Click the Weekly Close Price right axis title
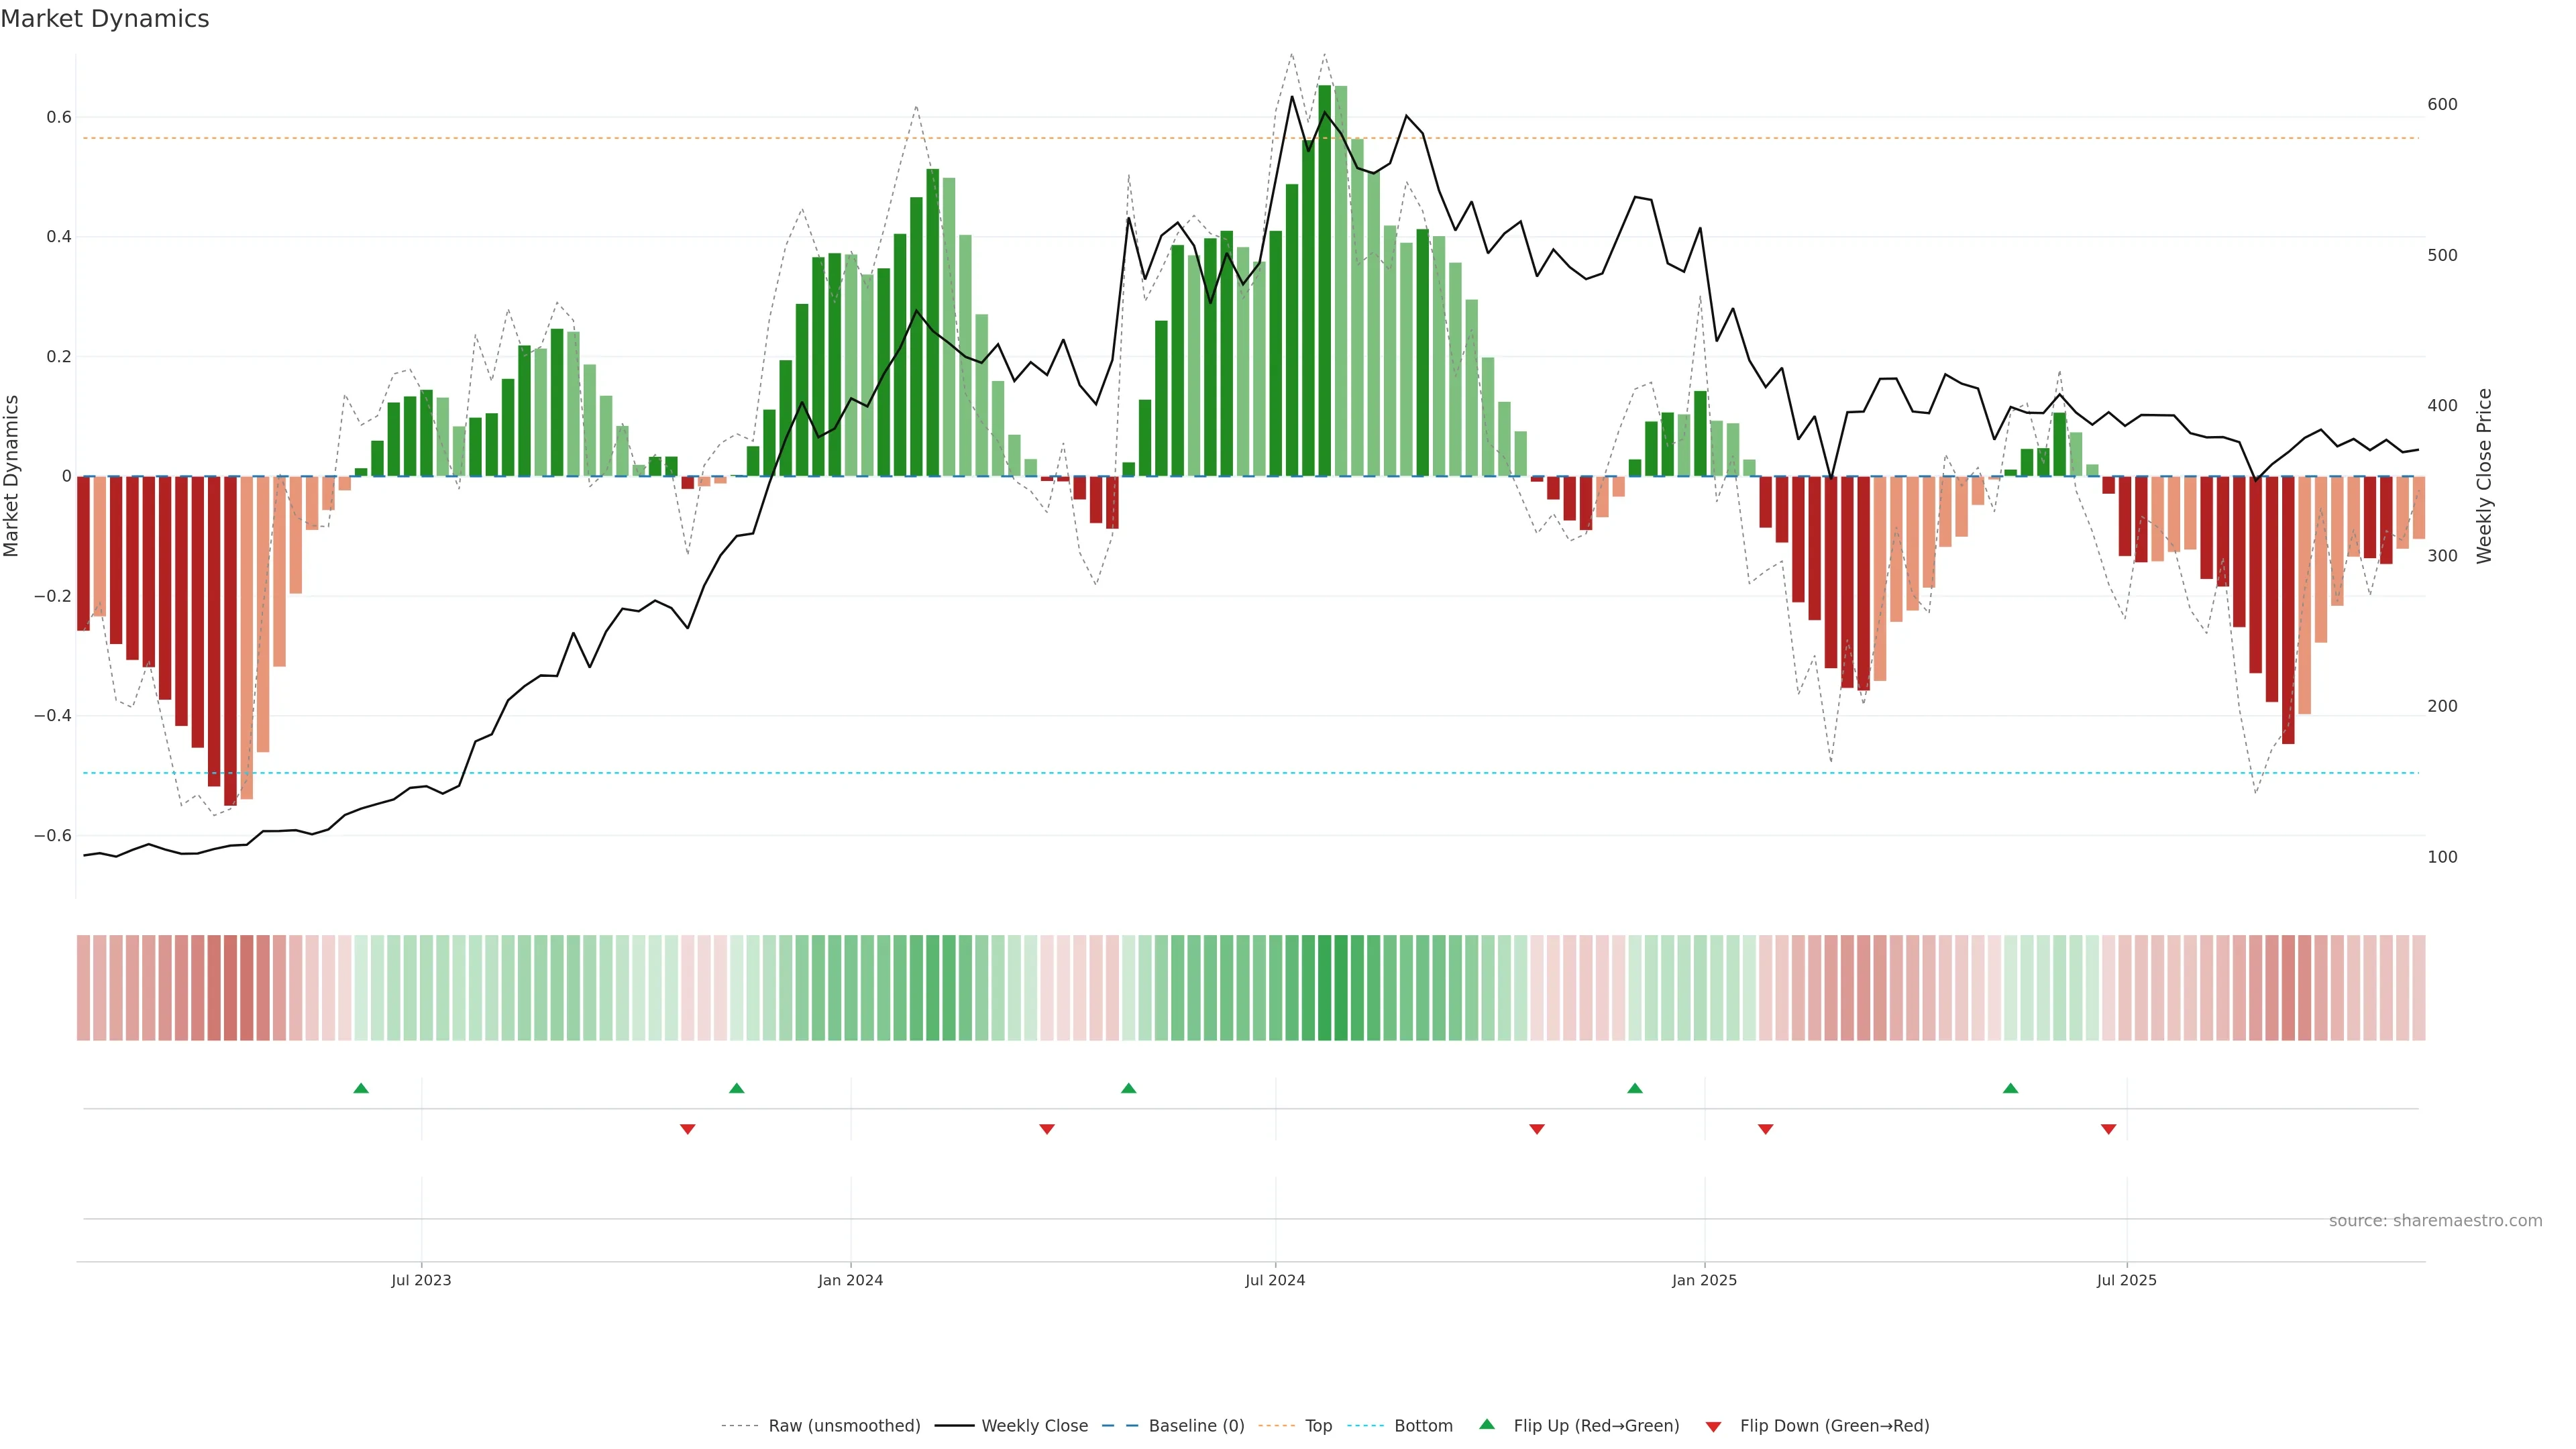 pos(2484,476)
